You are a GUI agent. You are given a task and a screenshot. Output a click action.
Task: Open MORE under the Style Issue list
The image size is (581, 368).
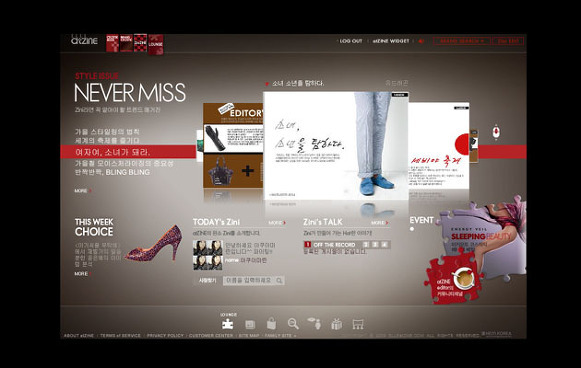(83, 190)
